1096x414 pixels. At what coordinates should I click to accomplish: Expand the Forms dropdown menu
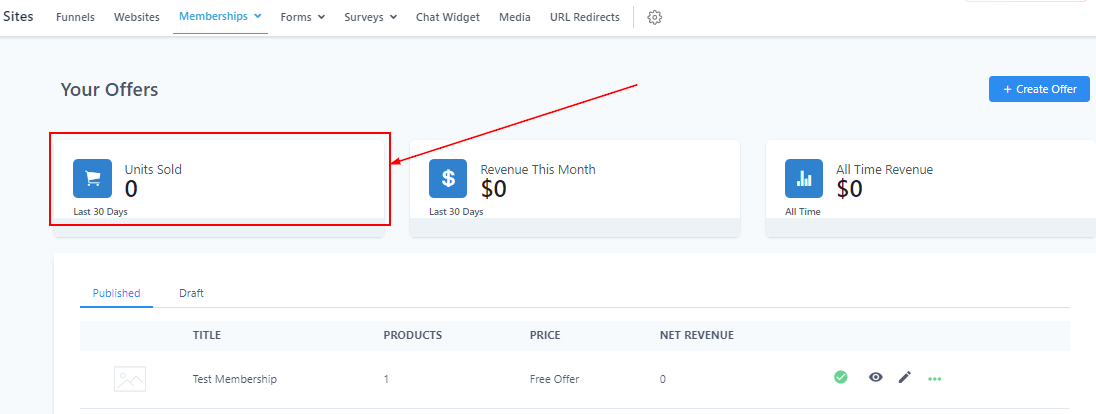coord(303,17)
